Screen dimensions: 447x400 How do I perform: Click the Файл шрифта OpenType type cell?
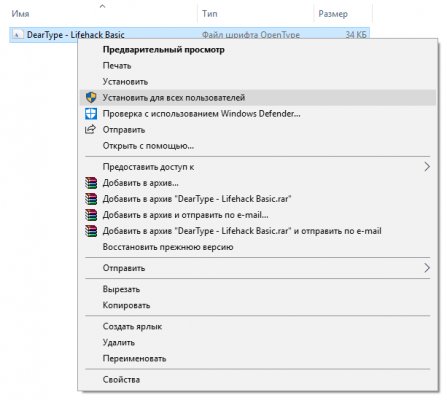coord(251,35)
